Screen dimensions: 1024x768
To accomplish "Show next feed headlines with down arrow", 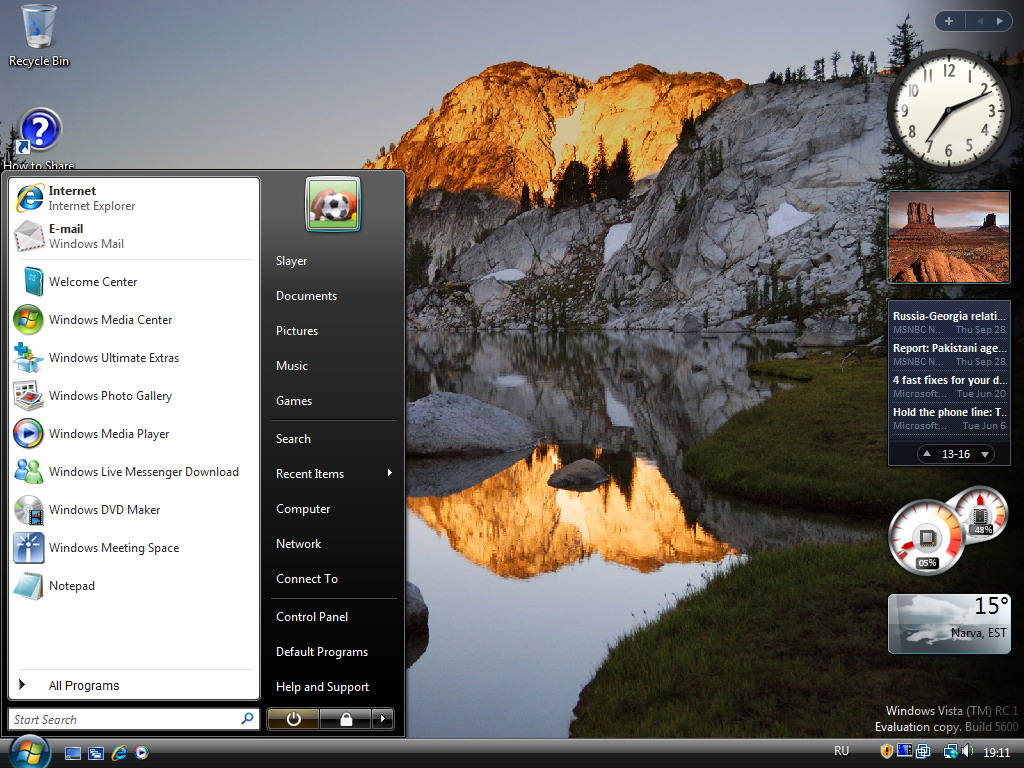I will click(x=985, y=454).
